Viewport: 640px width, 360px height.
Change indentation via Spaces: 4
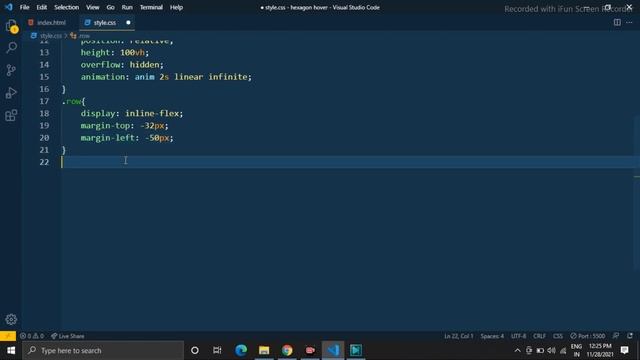[x=492, y=336]
